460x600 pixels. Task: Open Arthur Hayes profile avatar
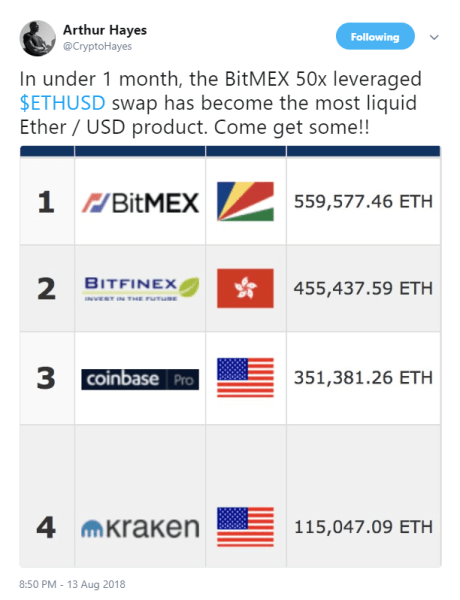38,38
